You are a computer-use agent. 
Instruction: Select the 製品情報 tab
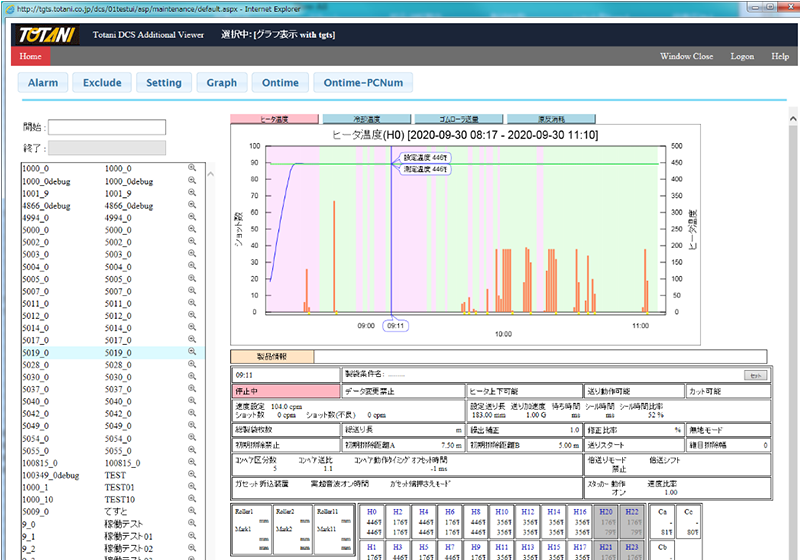272,355
